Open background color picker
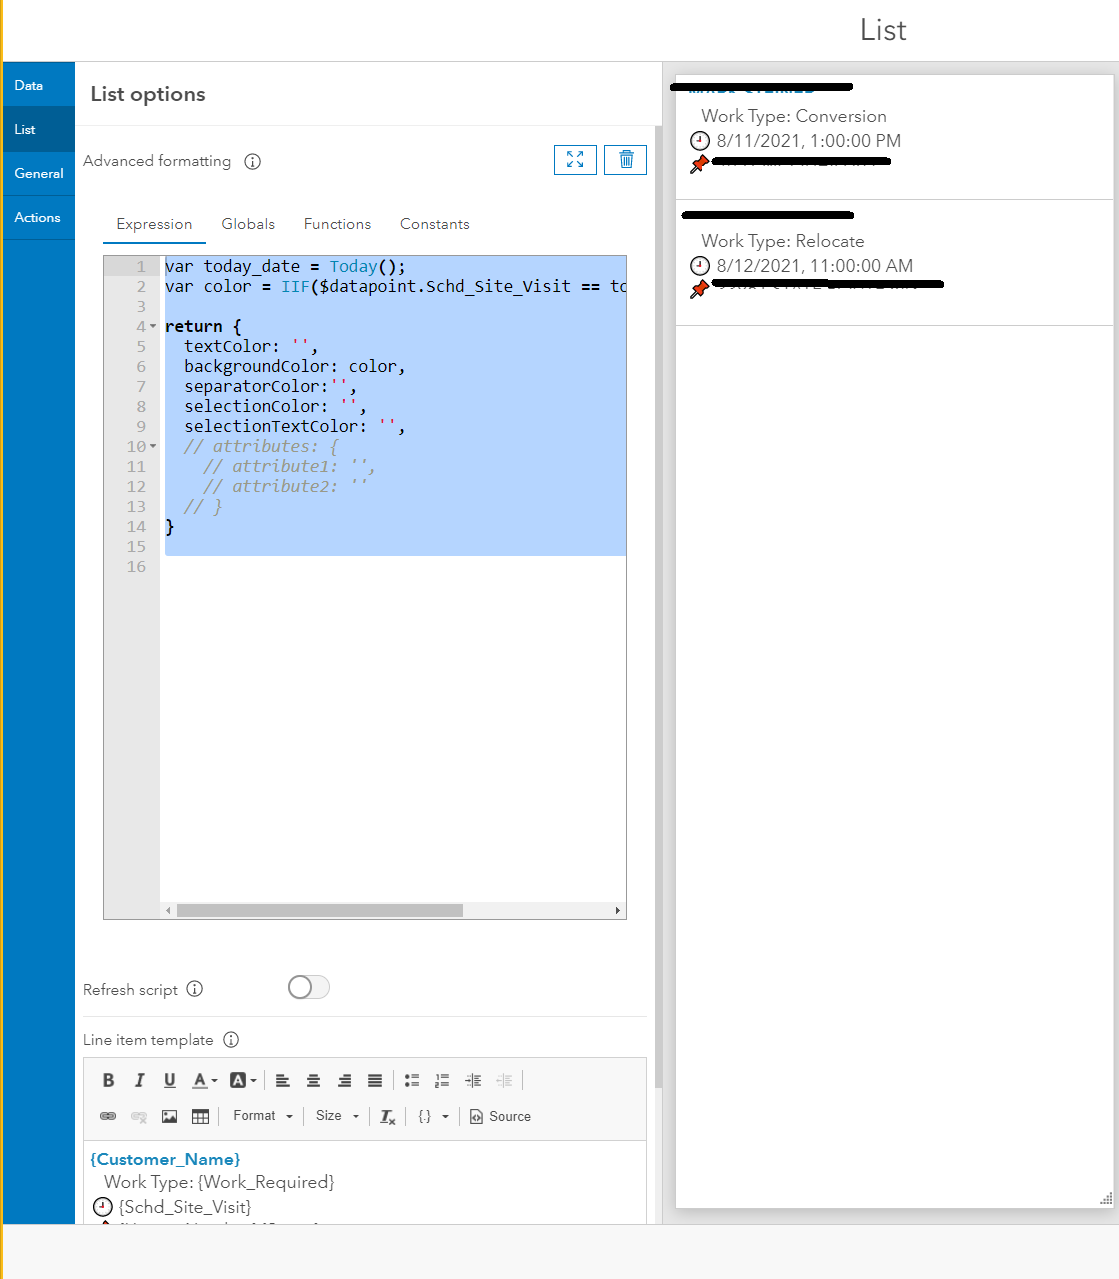1119x1279 pixels. click(243, 1080)
